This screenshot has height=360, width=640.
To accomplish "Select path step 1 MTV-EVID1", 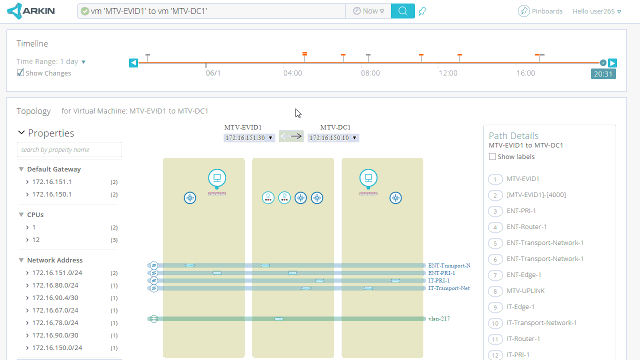I will [x=514, y=179].
